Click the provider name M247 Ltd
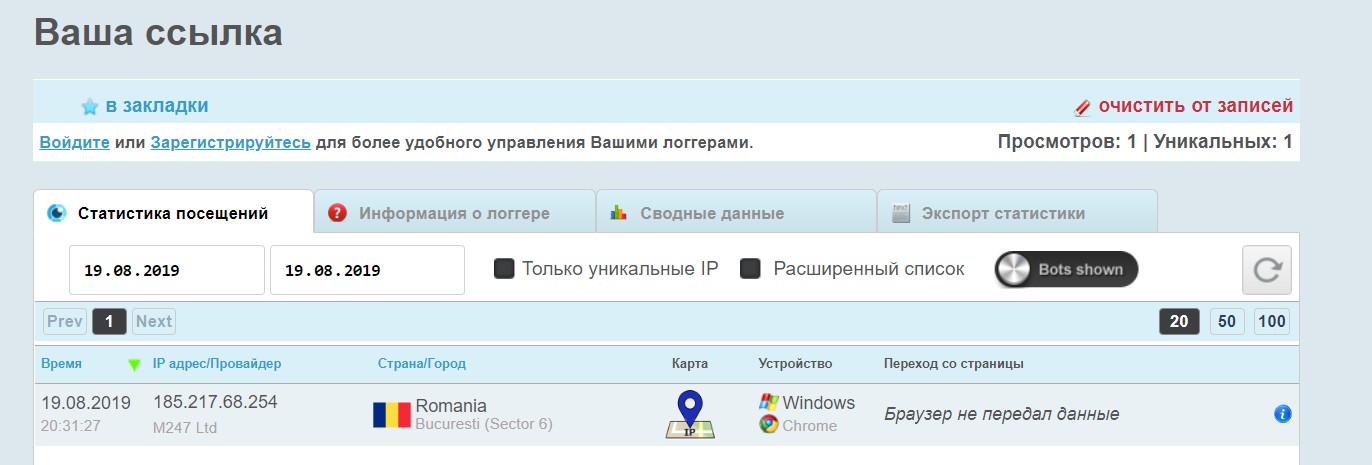 (x=185, y=428)
